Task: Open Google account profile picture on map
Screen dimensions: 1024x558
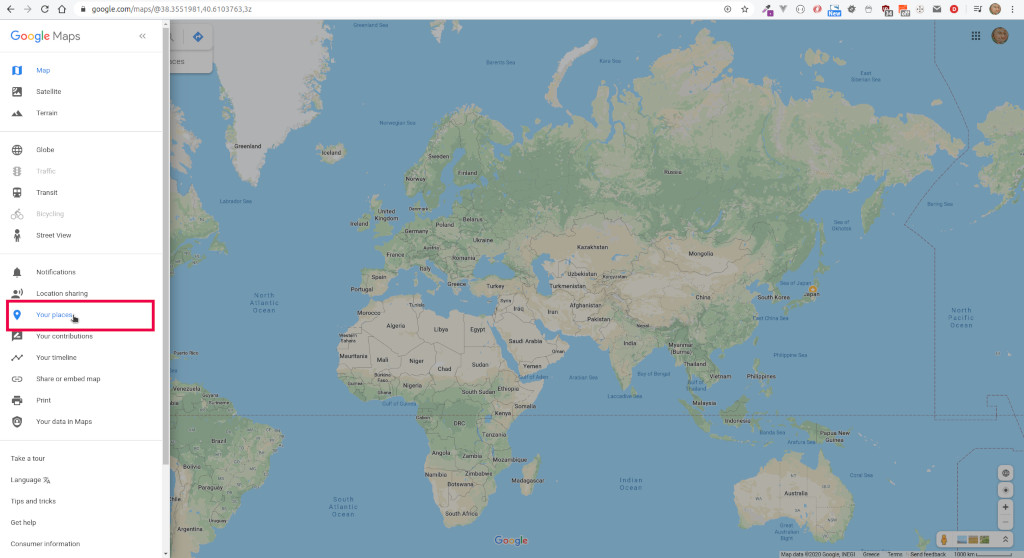Action: pos(1000,36)
